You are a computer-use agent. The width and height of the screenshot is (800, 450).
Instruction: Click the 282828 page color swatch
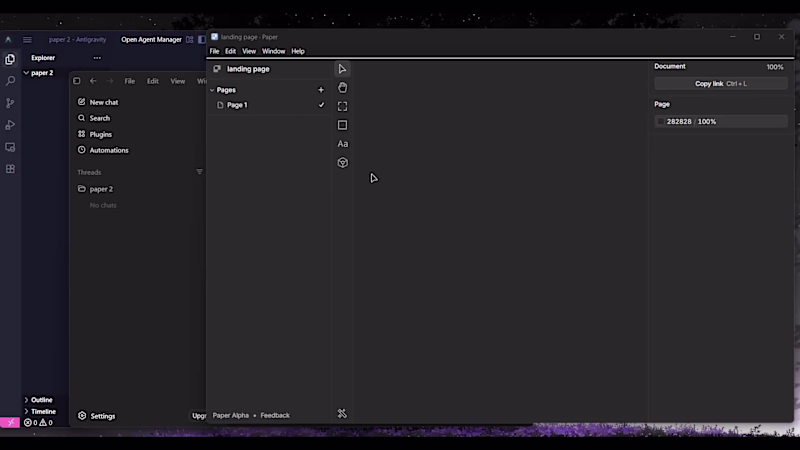click(661, 121)
